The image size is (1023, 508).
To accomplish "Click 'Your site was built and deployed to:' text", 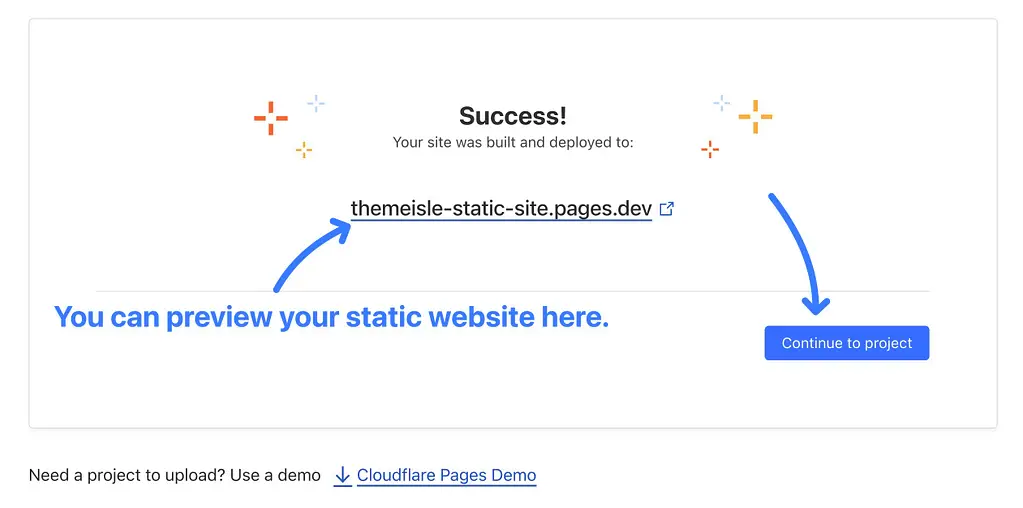I will pyautogui.click(x=513, y=142).
